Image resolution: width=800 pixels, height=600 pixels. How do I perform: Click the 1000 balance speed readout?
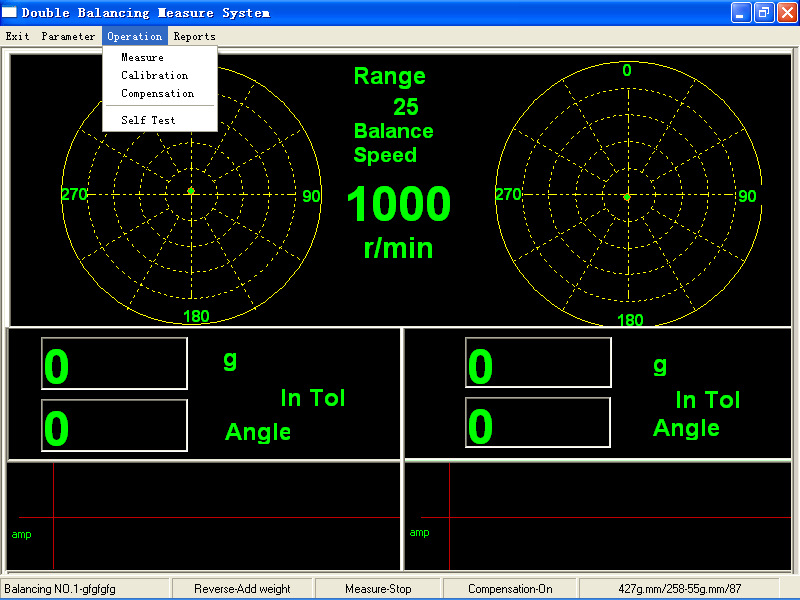[x=398, y=205]
